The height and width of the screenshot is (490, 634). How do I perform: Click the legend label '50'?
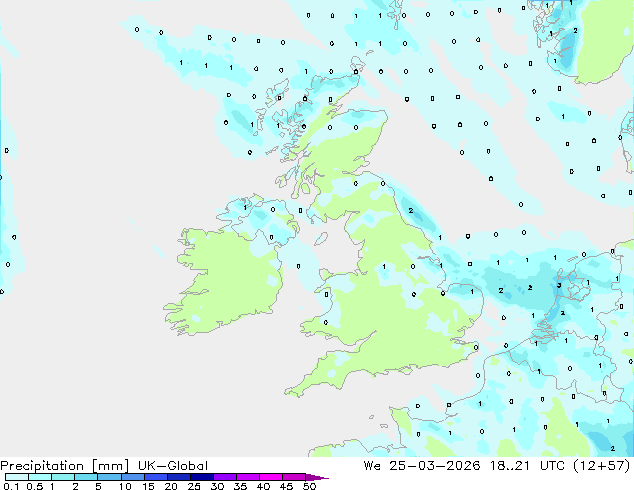(309, 486)
